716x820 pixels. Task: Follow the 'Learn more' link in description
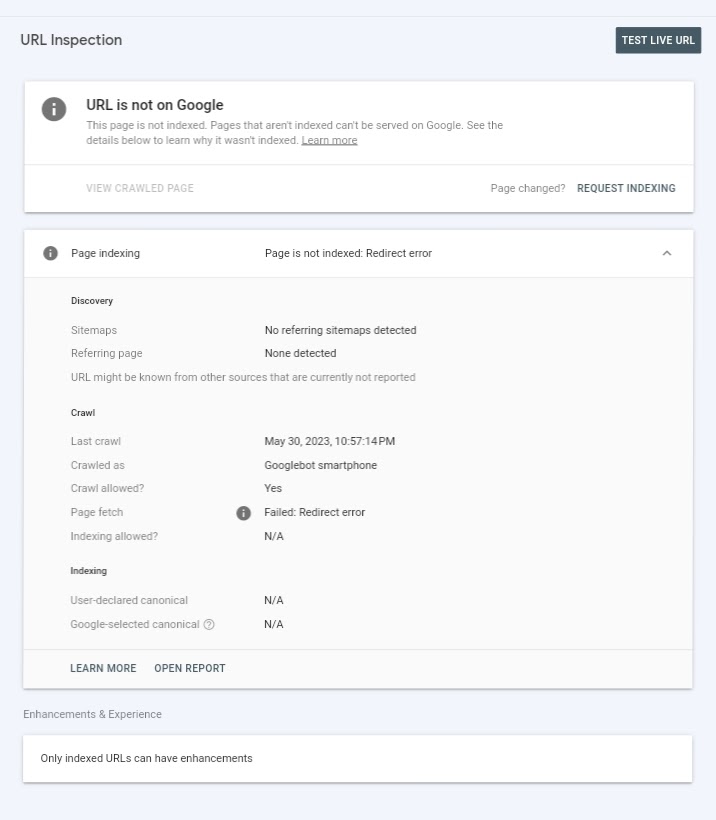(x=329, y=140)
